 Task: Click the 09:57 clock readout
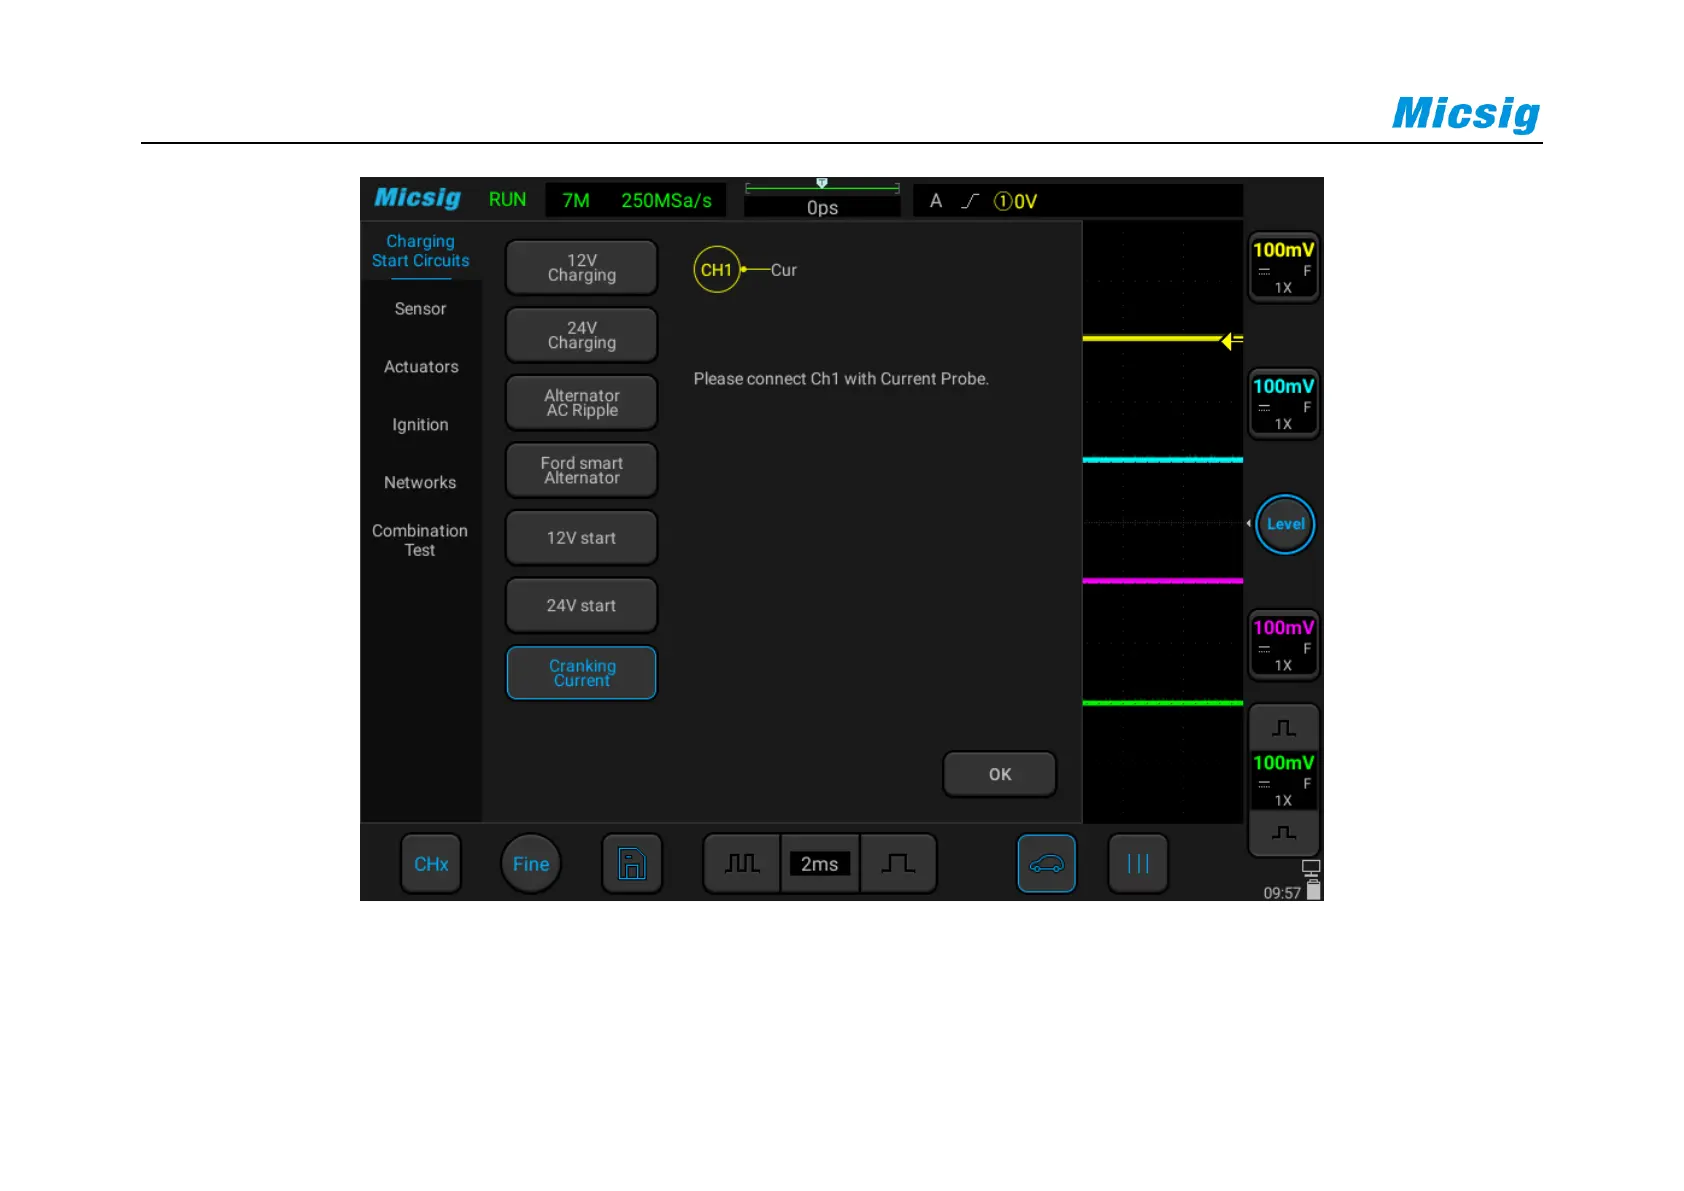click(x=1282, y=893)
